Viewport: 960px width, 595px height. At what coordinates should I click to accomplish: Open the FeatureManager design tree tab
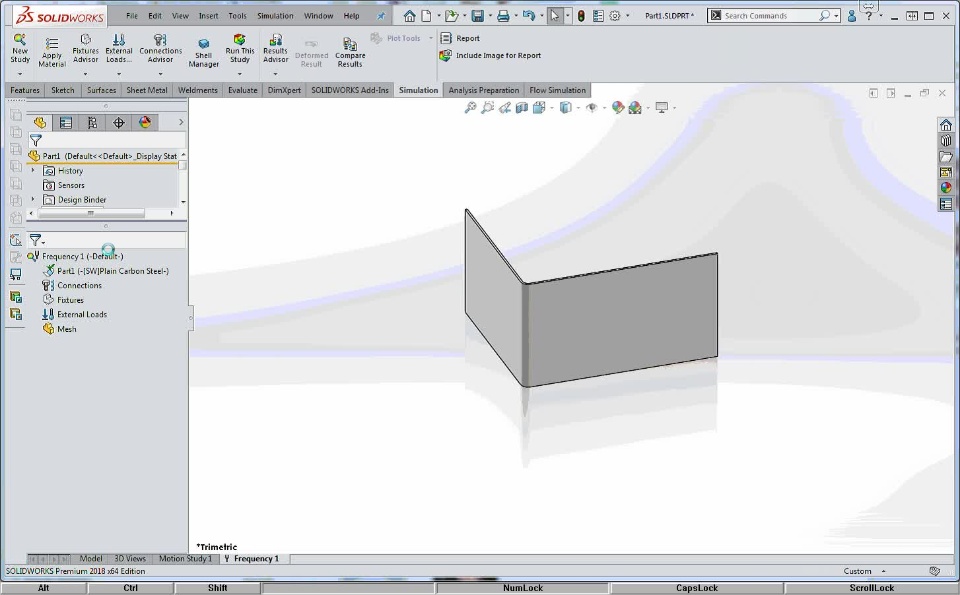point(40,122)
